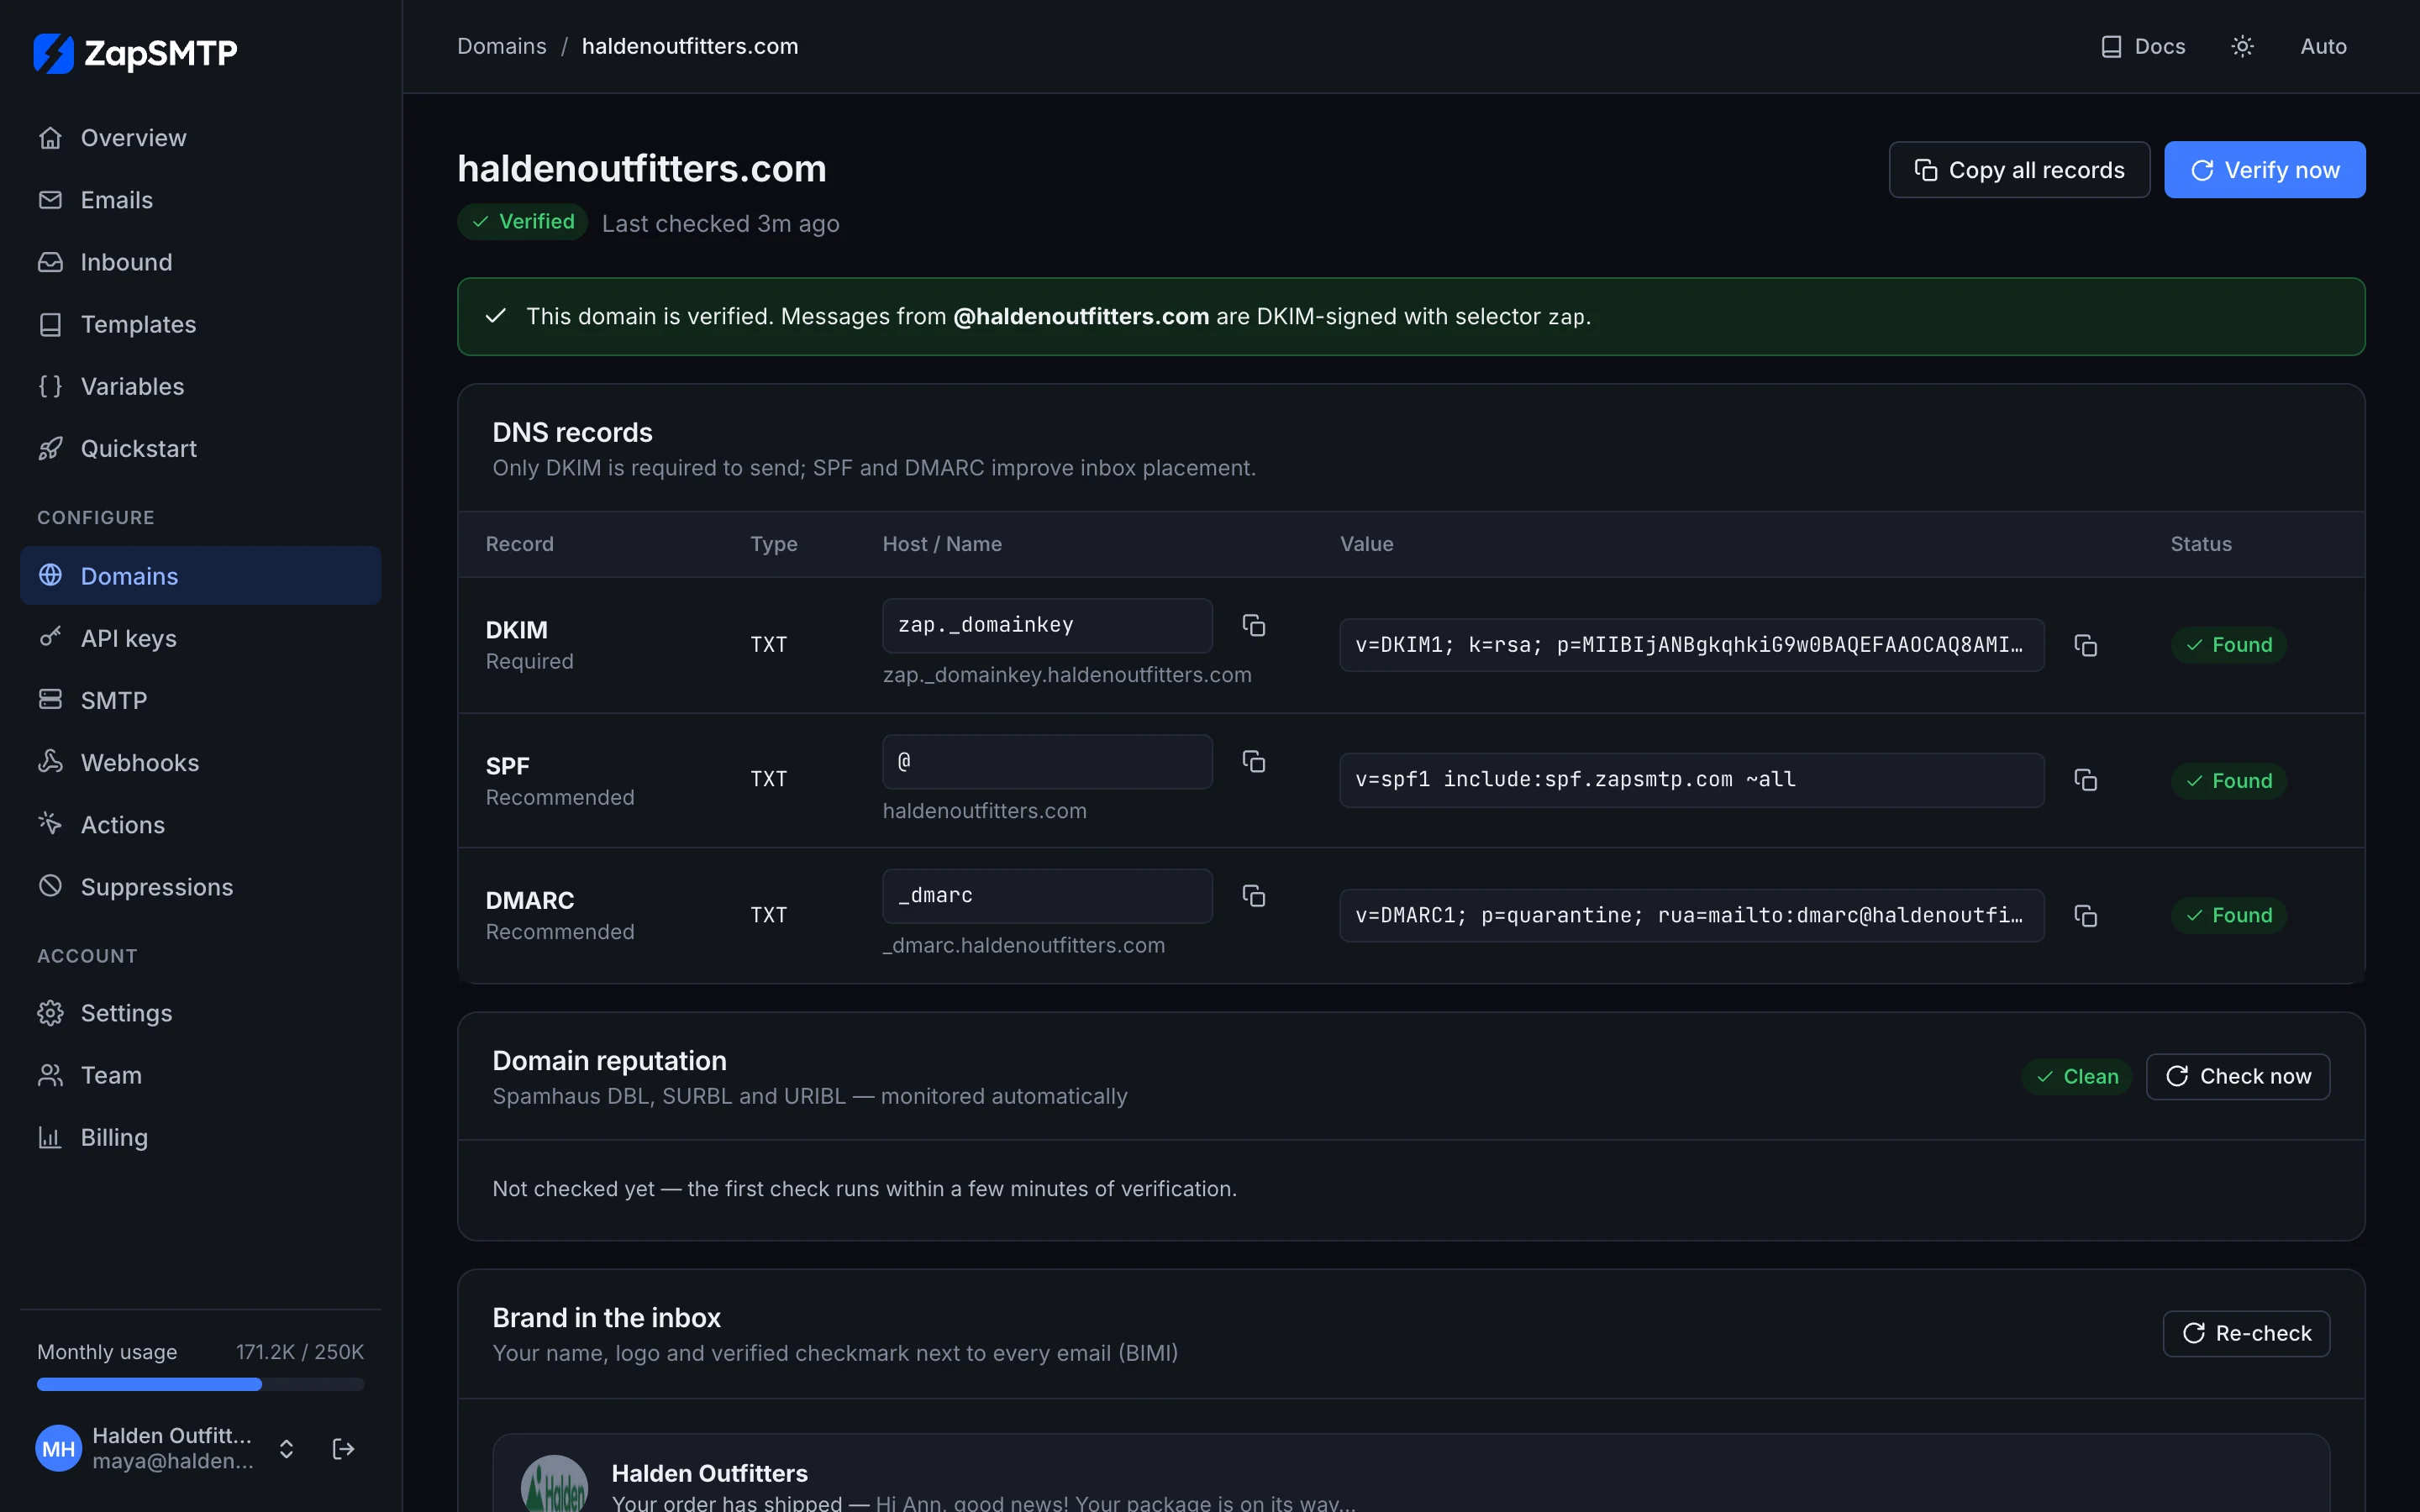This screenshot has height=1512, width=2420.
Task: Open the Variables page
Action: coord(200,386)
